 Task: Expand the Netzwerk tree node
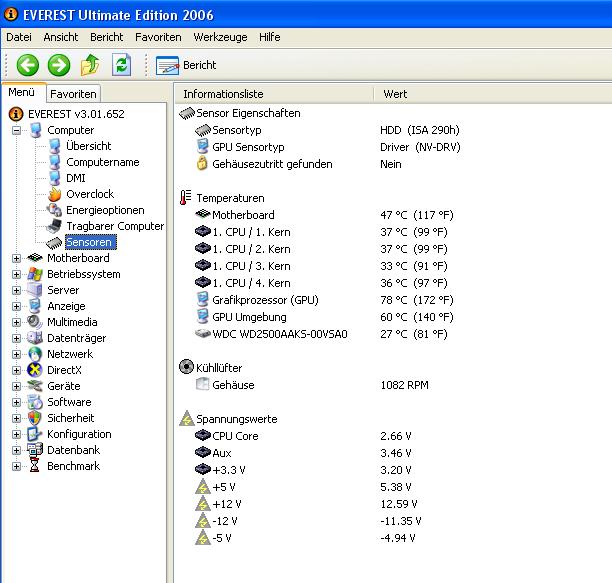[x=16, y=354]
